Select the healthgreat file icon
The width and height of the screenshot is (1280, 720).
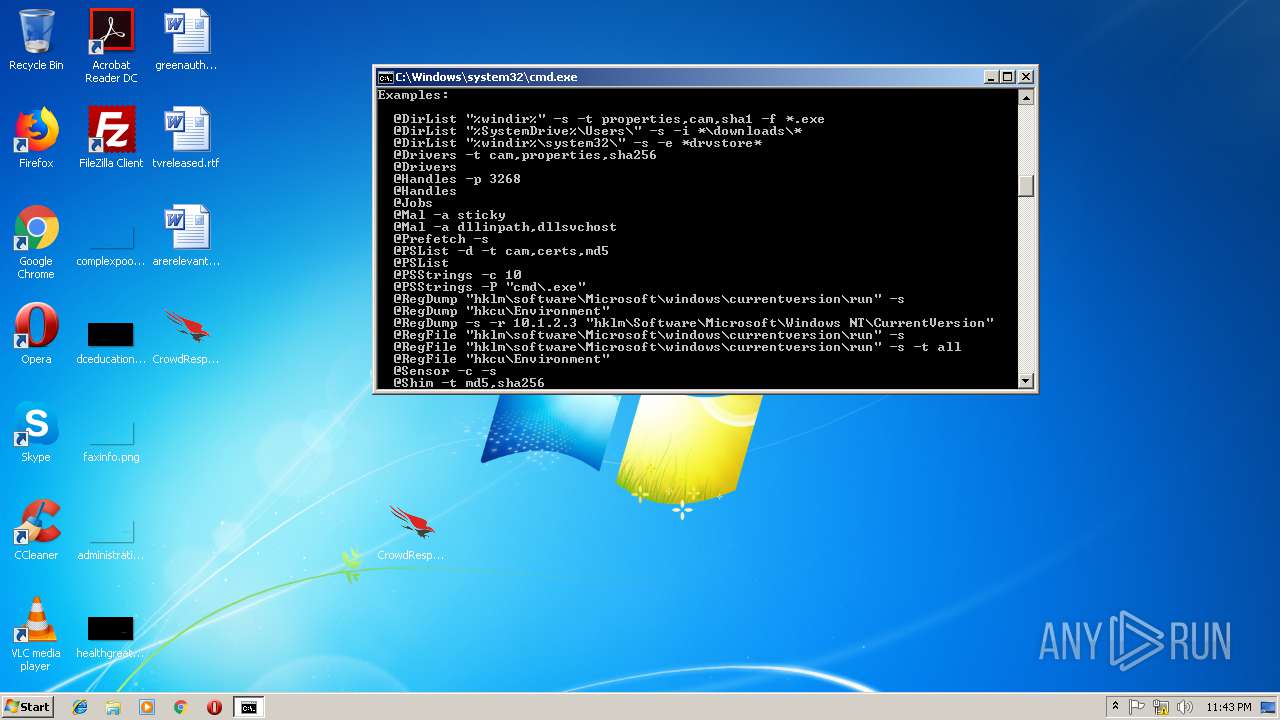point(111,636)
